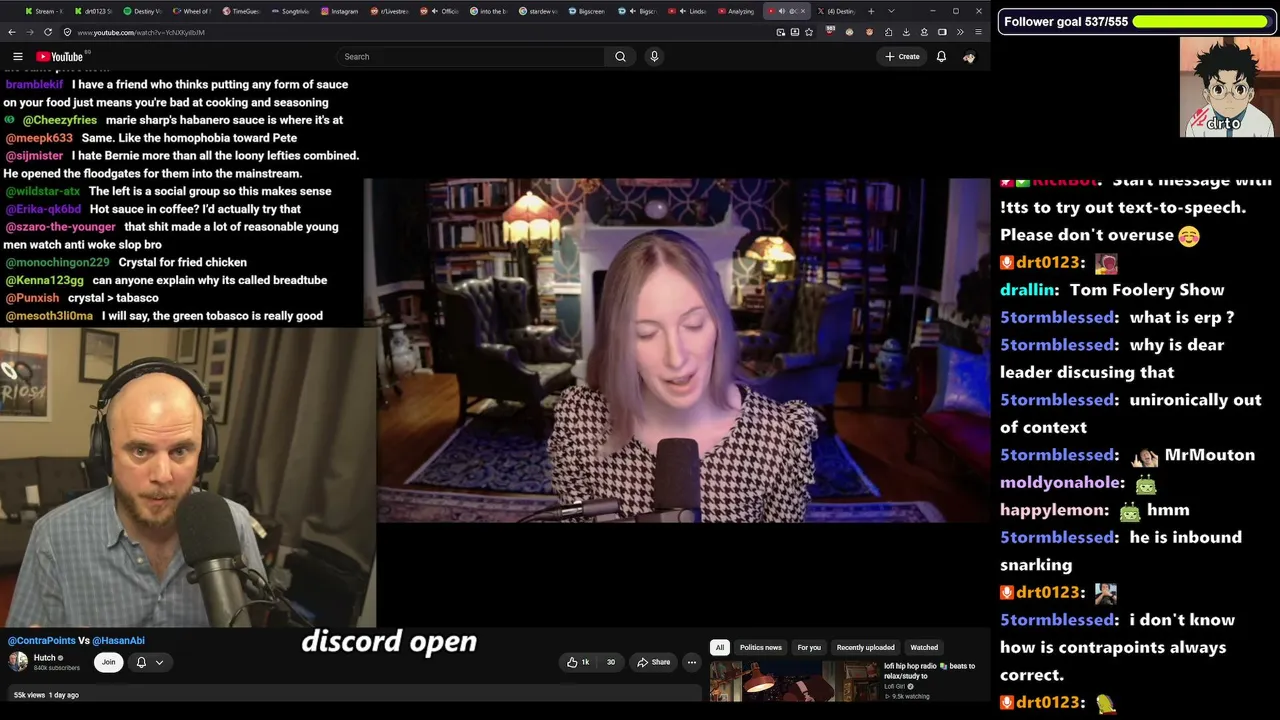Open site information shield in address bar
Screen dimensions: 1280x720
67,32
